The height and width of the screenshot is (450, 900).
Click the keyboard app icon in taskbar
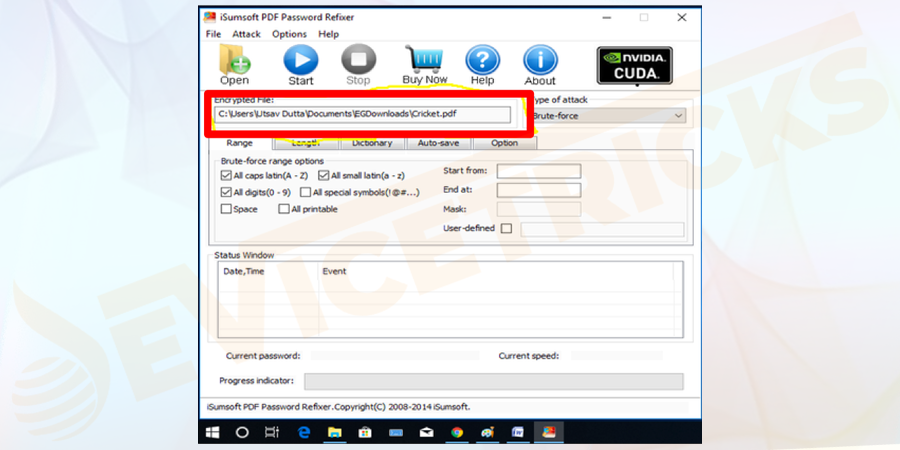click(x=395, y=432)
